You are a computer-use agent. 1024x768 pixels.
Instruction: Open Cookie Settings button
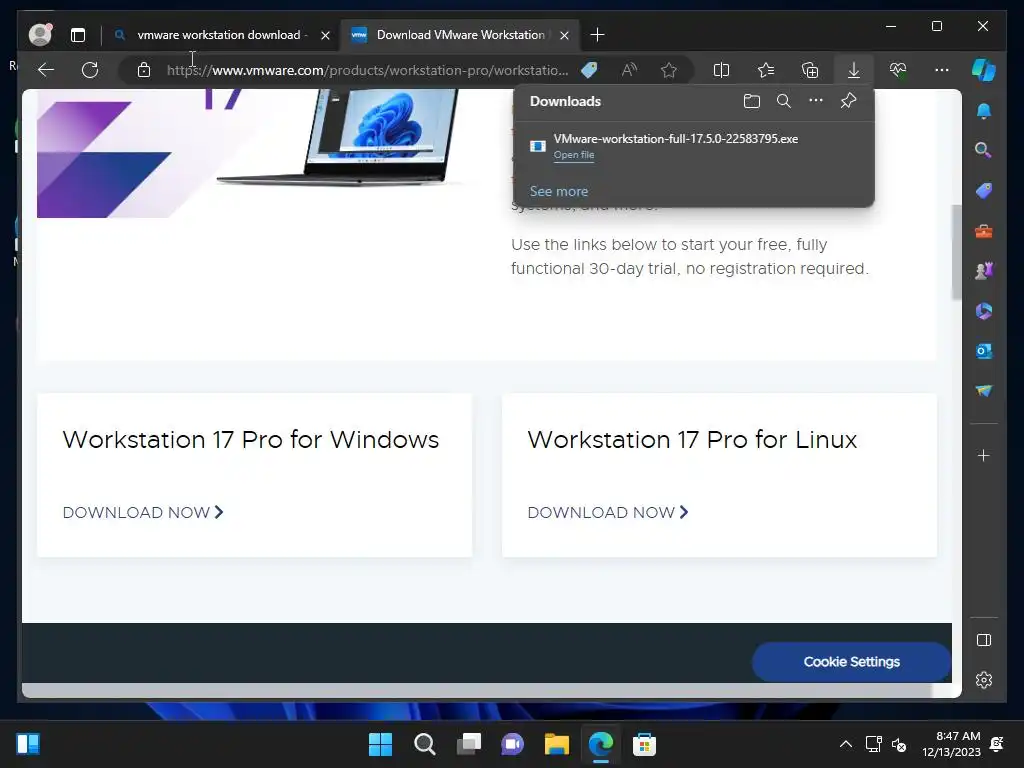(851, 662)
